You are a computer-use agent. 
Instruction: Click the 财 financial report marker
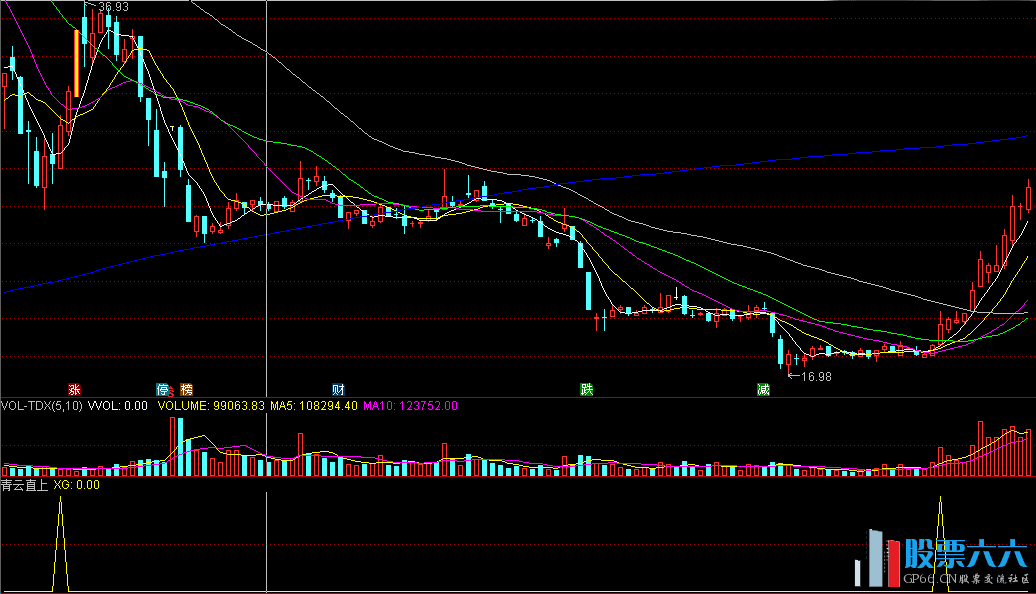(338, 389)
